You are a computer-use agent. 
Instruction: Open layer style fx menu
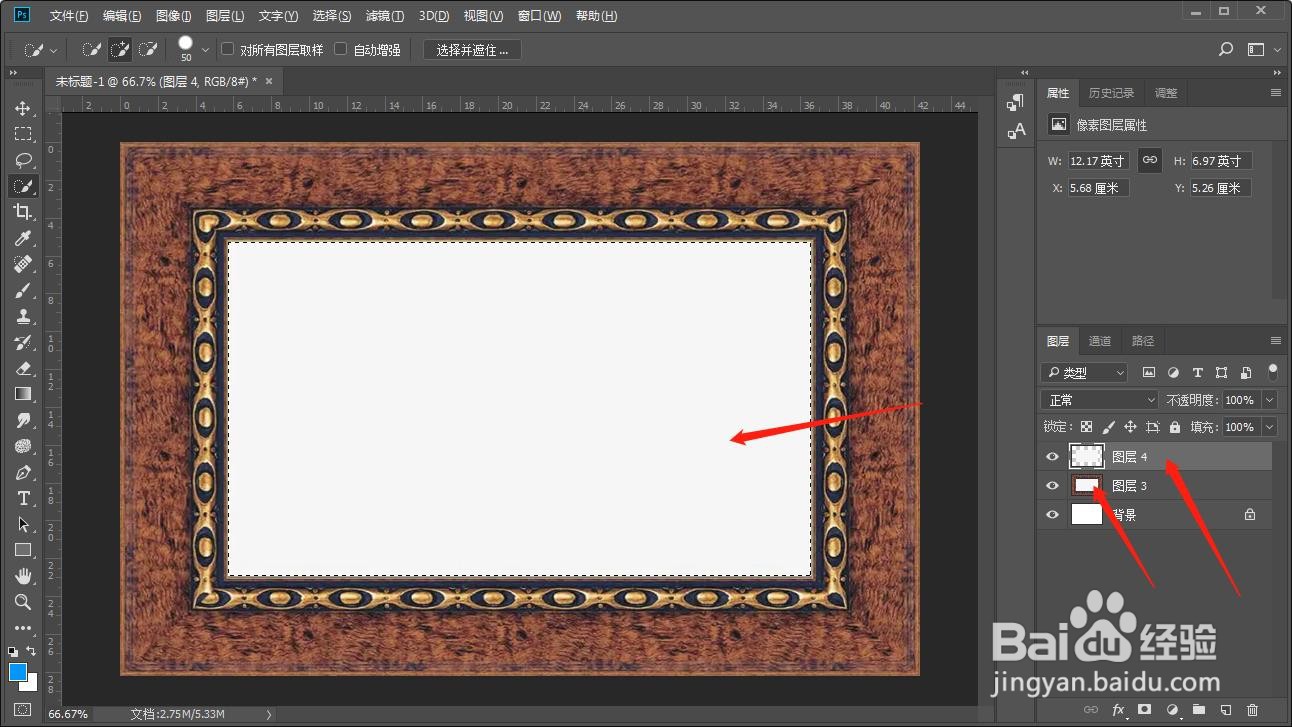[x=1118, y=710]
